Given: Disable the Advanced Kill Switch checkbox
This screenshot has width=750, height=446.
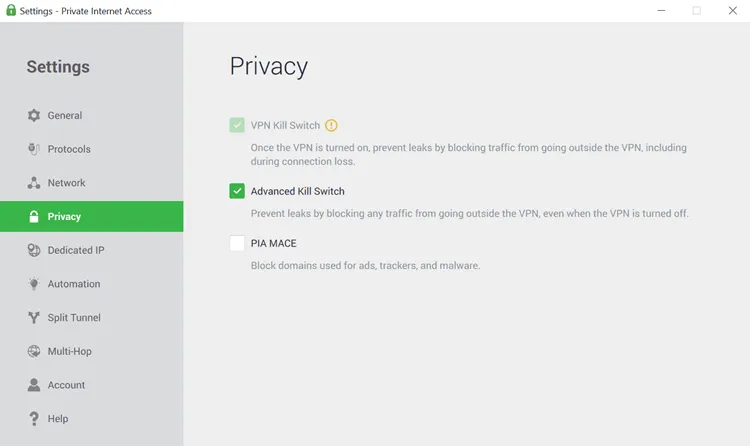Looking at the screenshot, I should (237, 191).
